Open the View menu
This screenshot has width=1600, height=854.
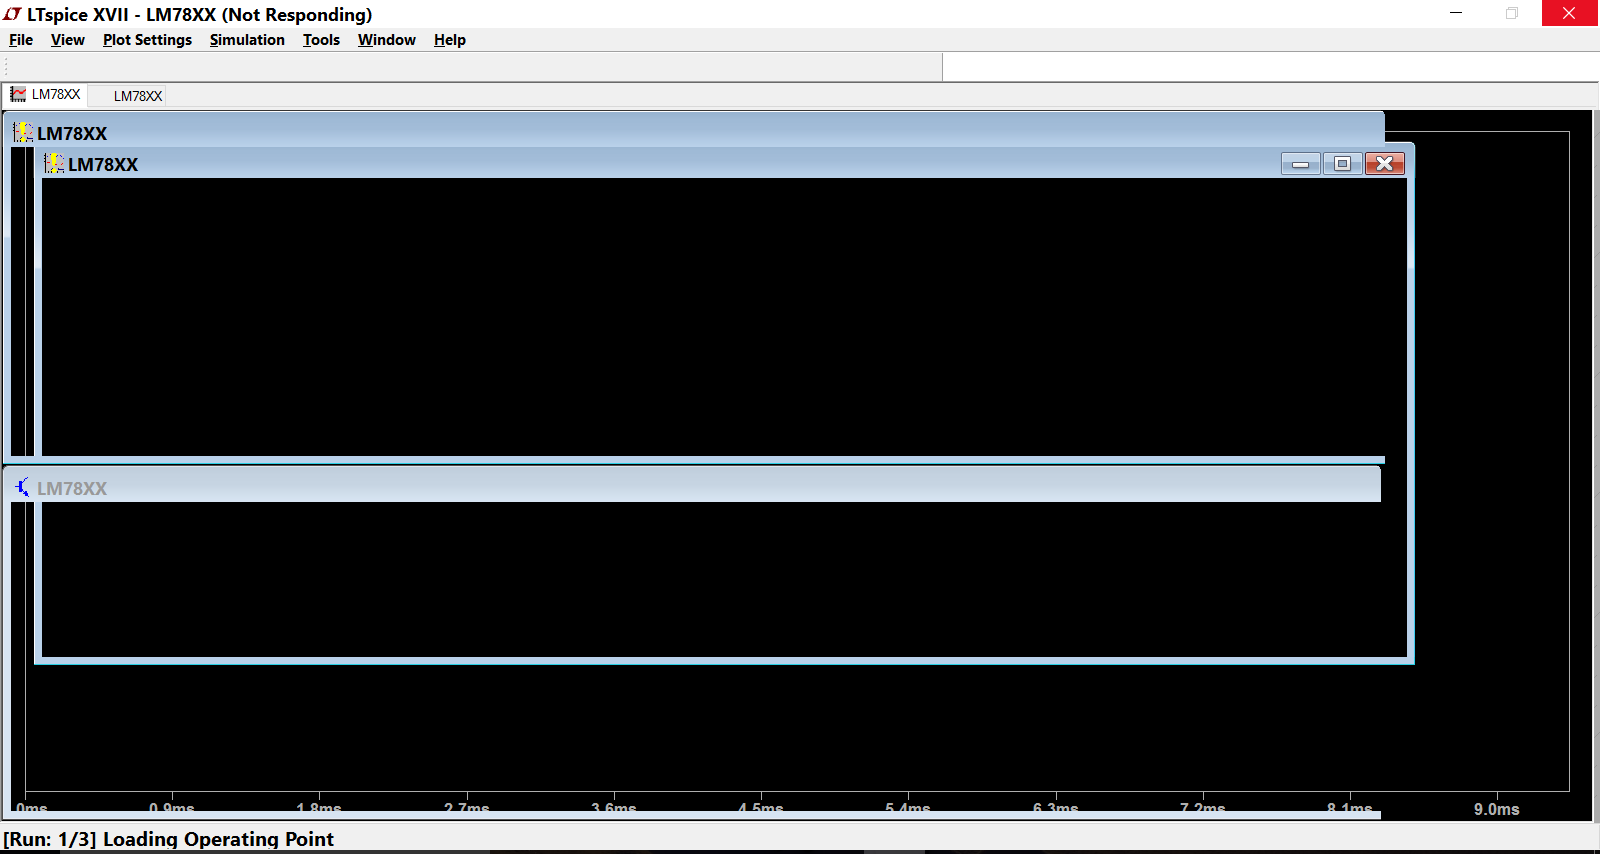(x=67, y=40)
